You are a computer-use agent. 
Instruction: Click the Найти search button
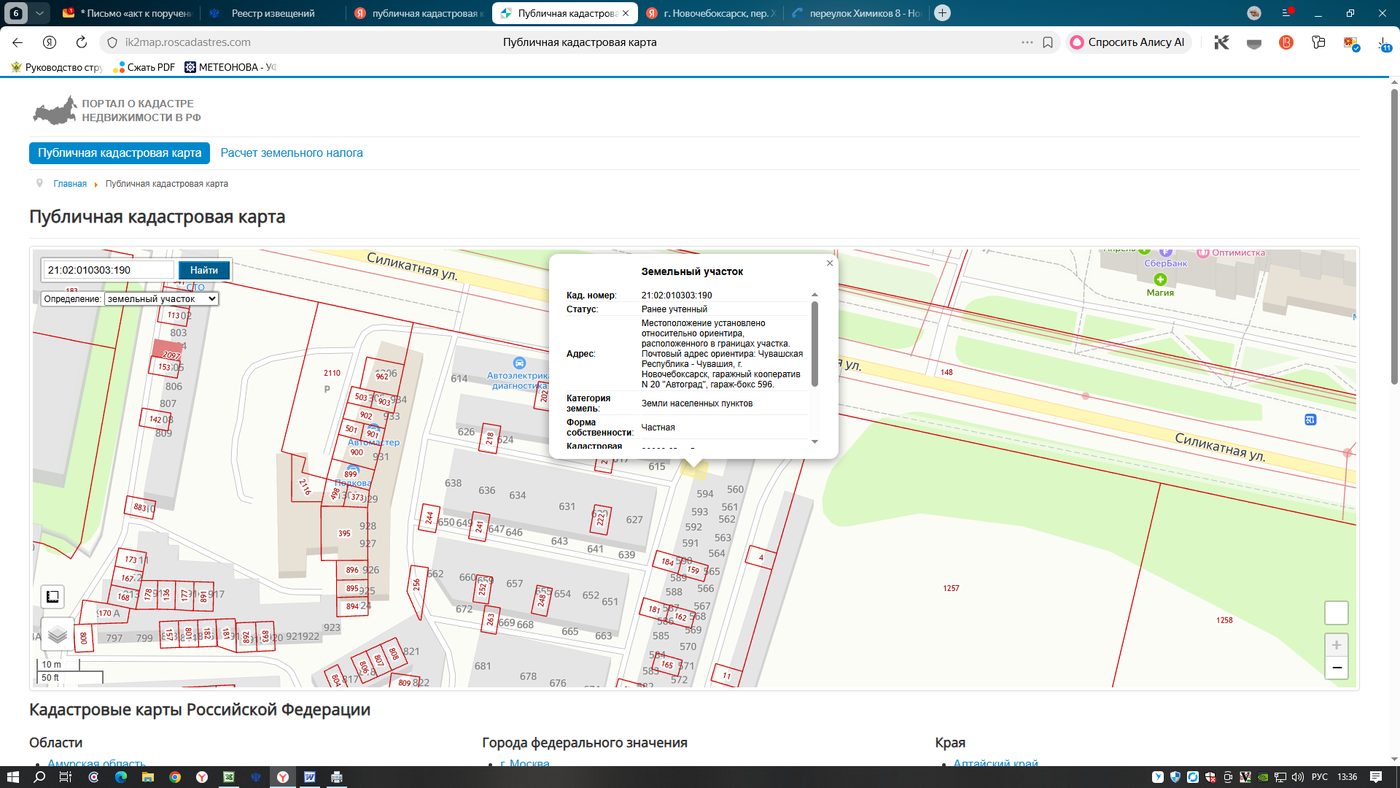pyautogui.click(x=204, y=270)
